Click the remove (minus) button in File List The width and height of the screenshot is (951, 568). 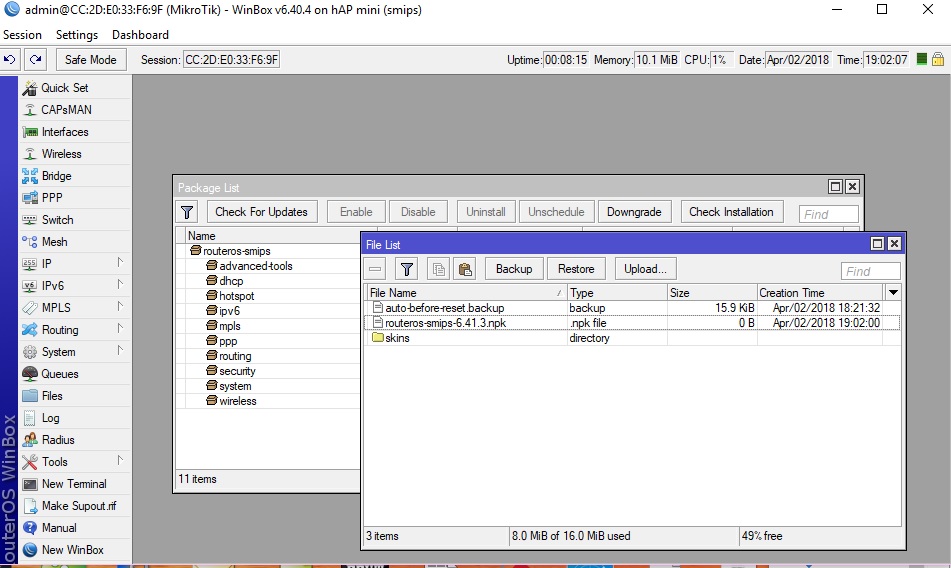point(375,269)
